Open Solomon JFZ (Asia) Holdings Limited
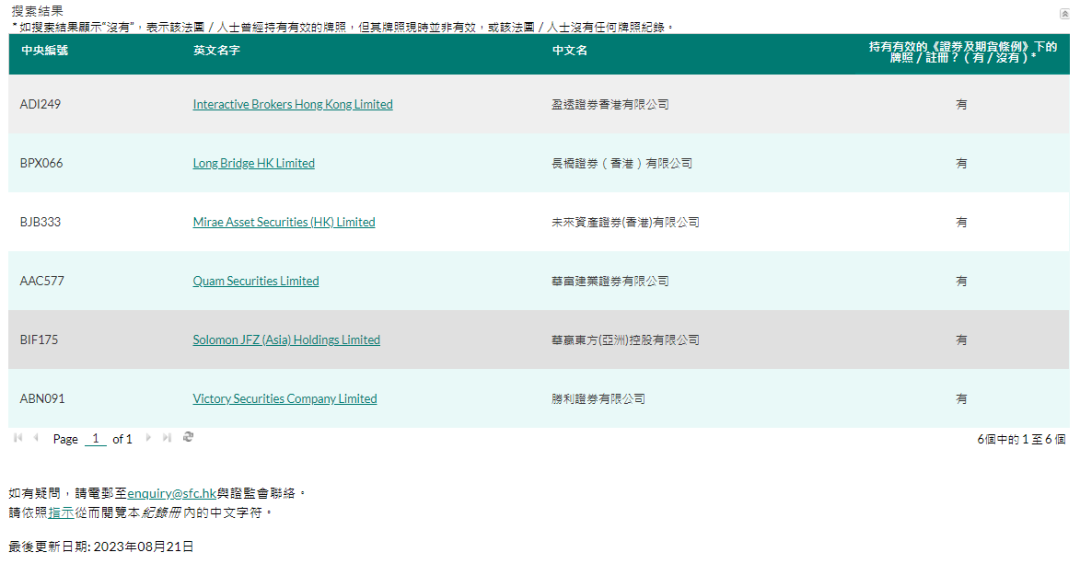The height and width of the screenshot is (564, 1080). [286, 340]
